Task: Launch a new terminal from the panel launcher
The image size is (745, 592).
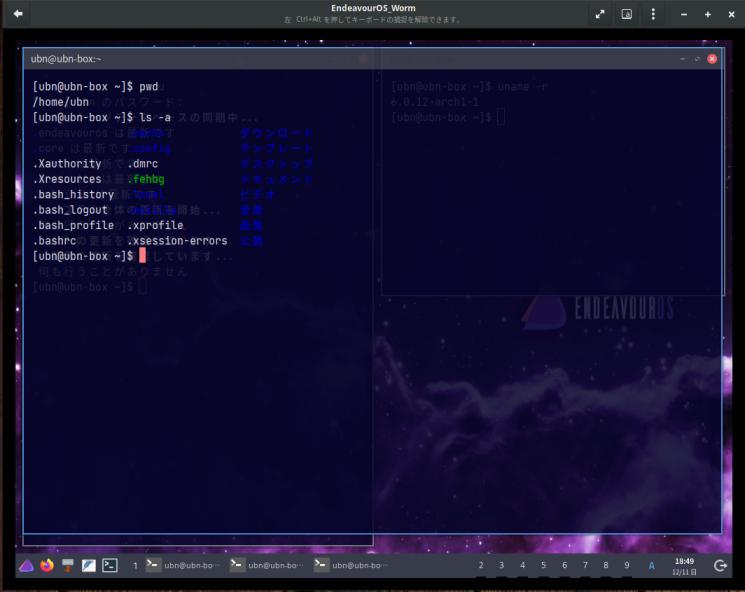Action: (110, 565)
